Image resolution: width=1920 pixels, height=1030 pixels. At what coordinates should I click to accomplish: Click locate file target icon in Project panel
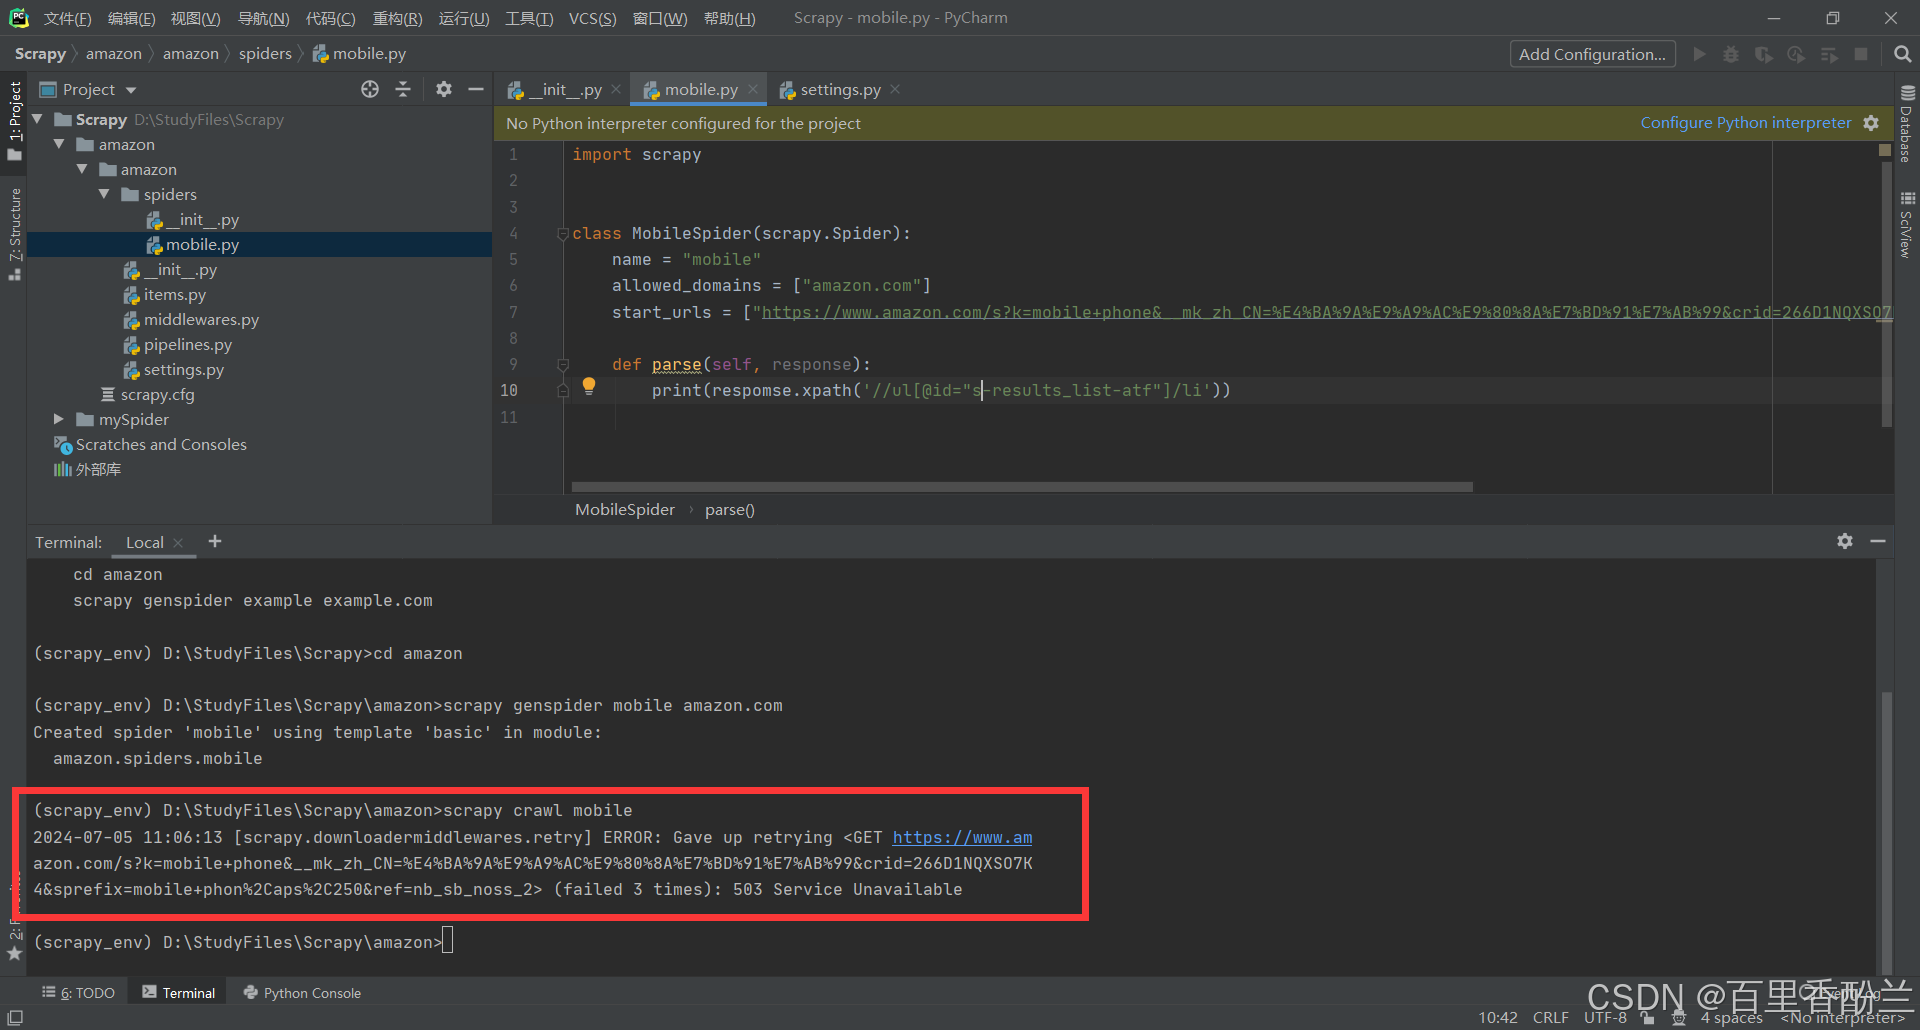point(370,89)
